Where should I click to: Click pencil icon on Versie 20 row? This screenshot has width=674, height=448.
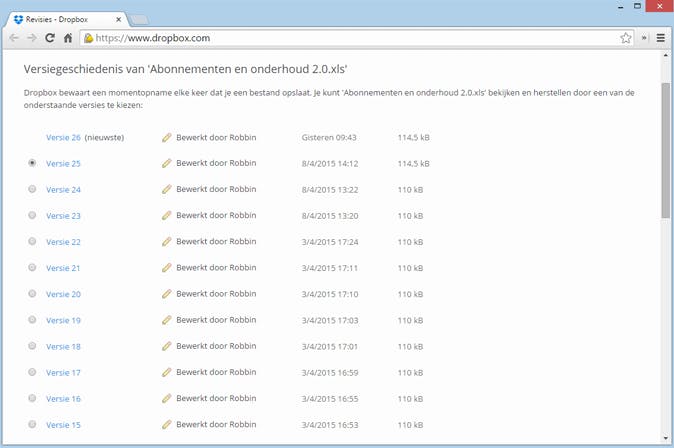coord(167,294)
